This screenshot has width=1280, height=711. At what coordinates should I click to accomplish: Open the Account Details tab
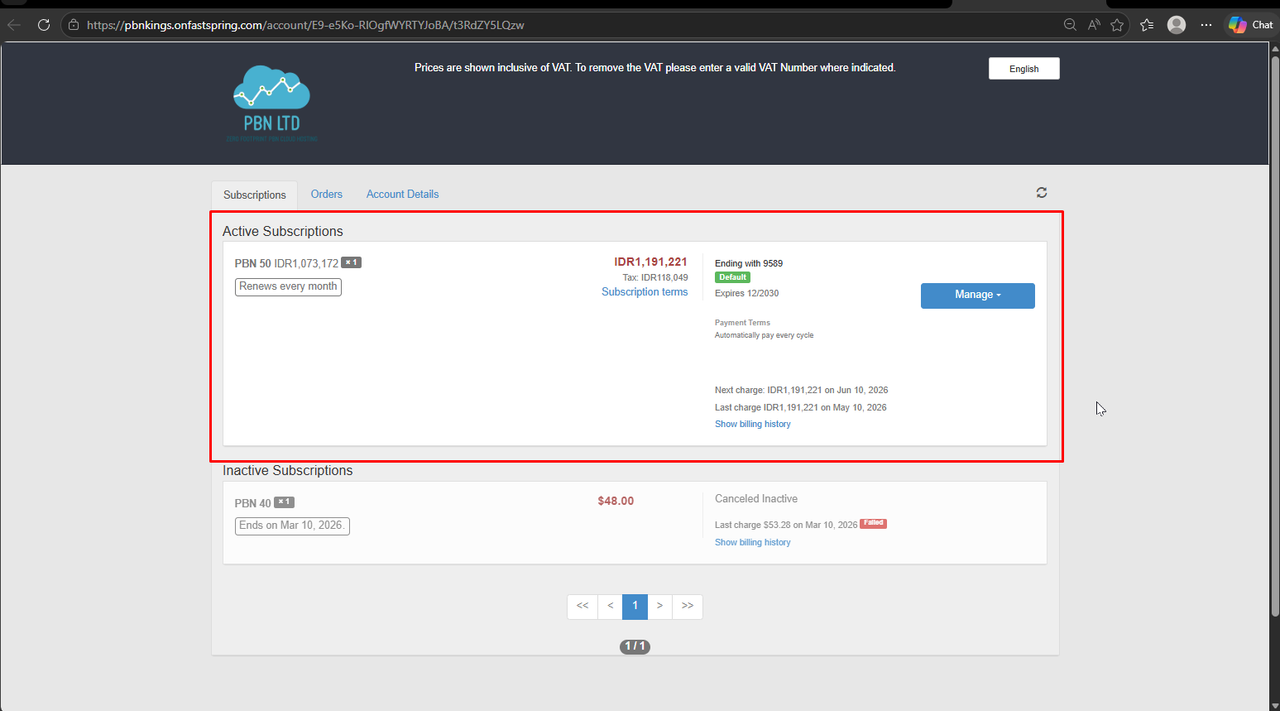402,194
